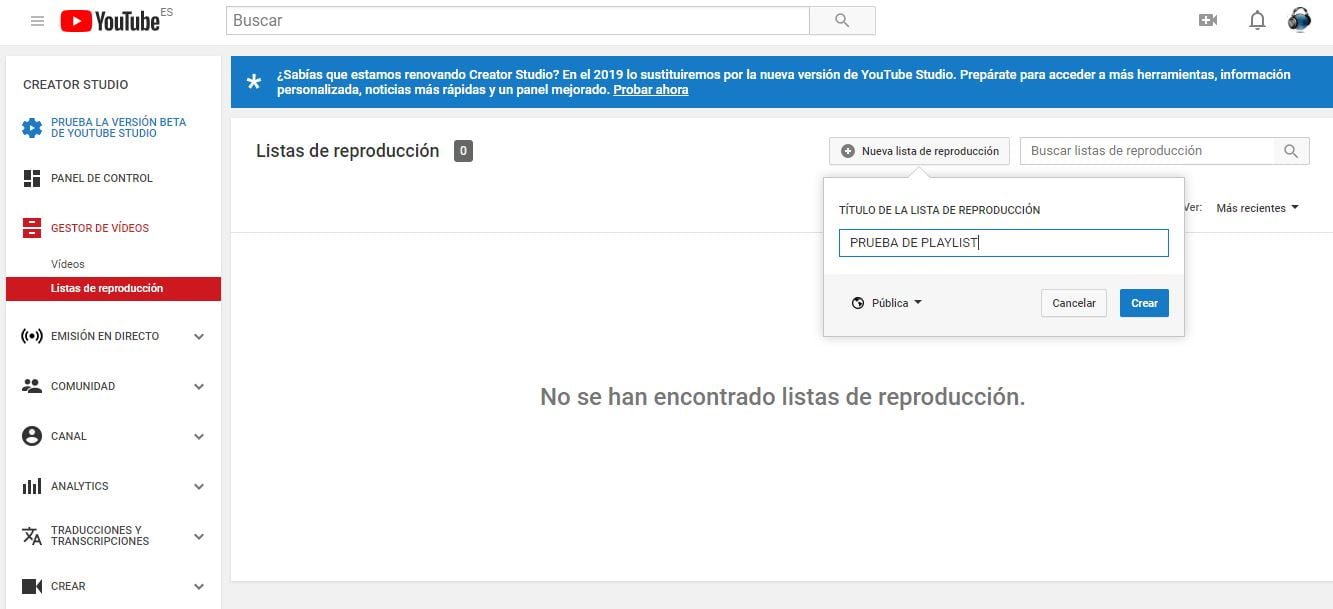
Task: Click the YouTube logo
Action: tap(110, 21)
